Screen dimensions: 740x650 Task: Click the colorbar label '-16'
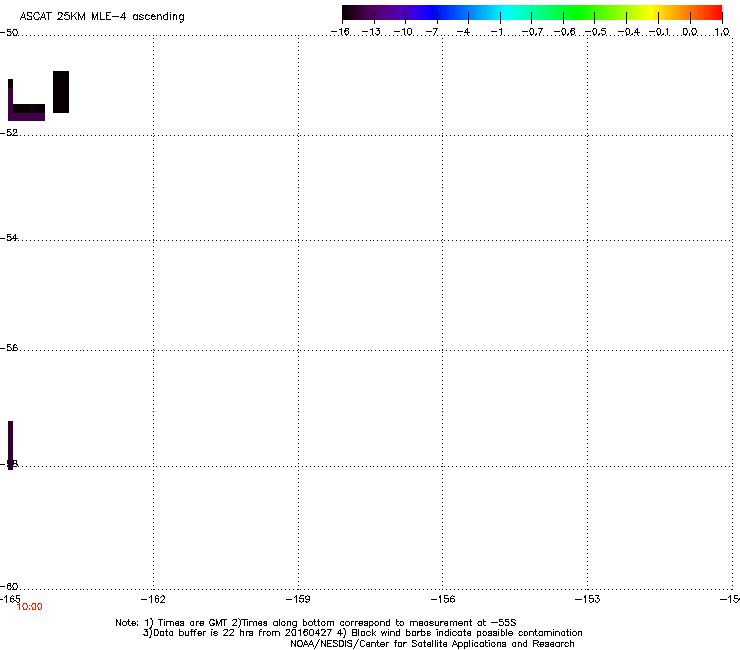[x=340, y=32]
